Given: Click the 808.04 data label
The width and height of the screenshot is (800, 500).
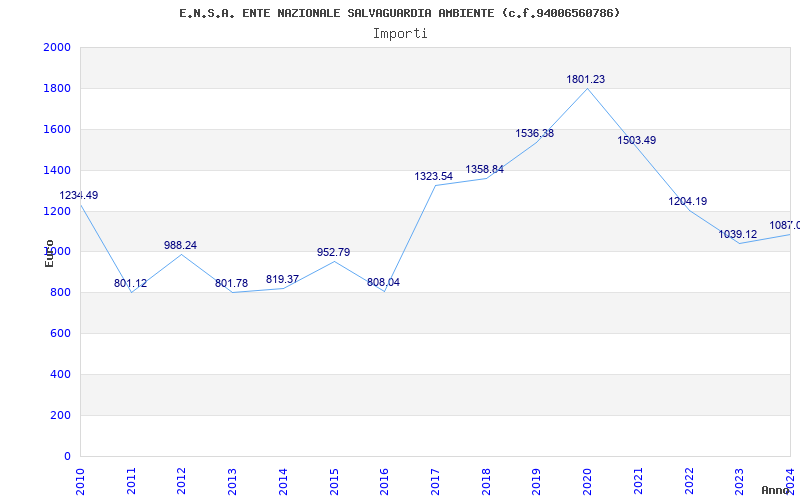Looking at the screenshot, I should [383, 282].
